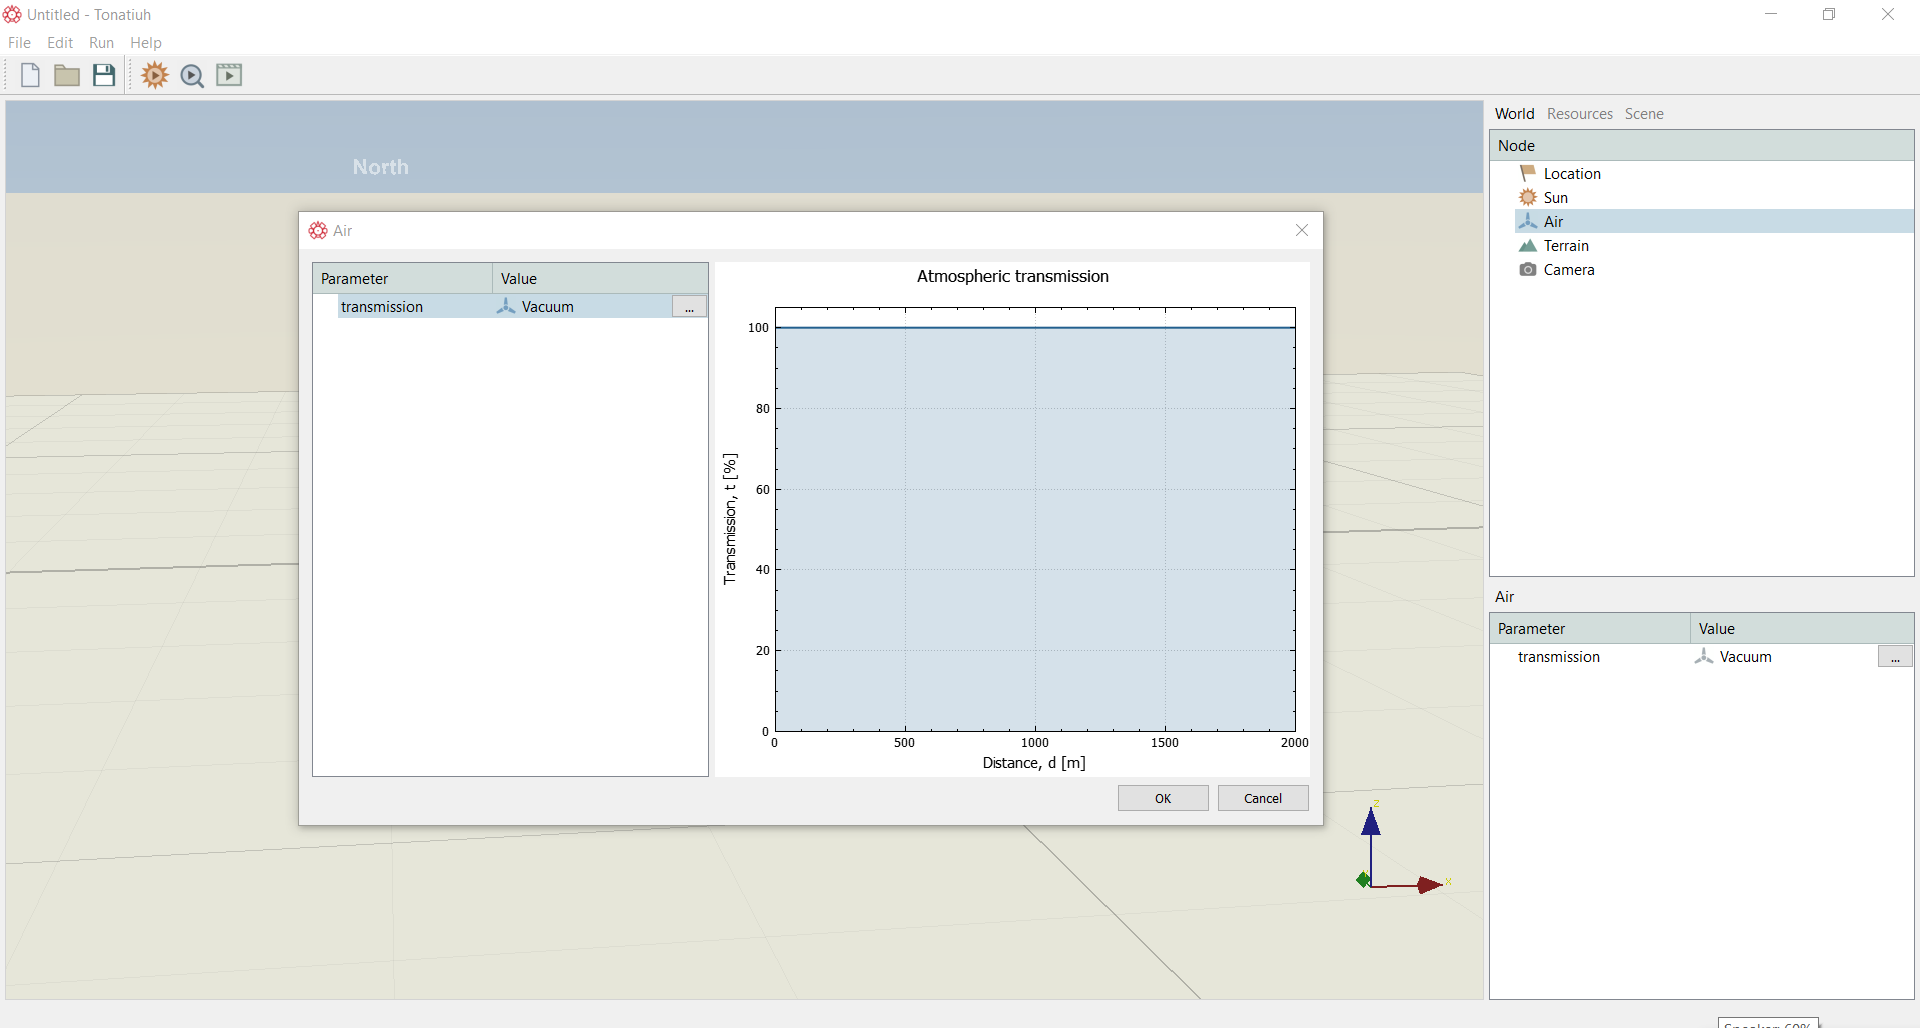
Task: Open the side panel transmission ellipsis button
Action: [1895, 657]
